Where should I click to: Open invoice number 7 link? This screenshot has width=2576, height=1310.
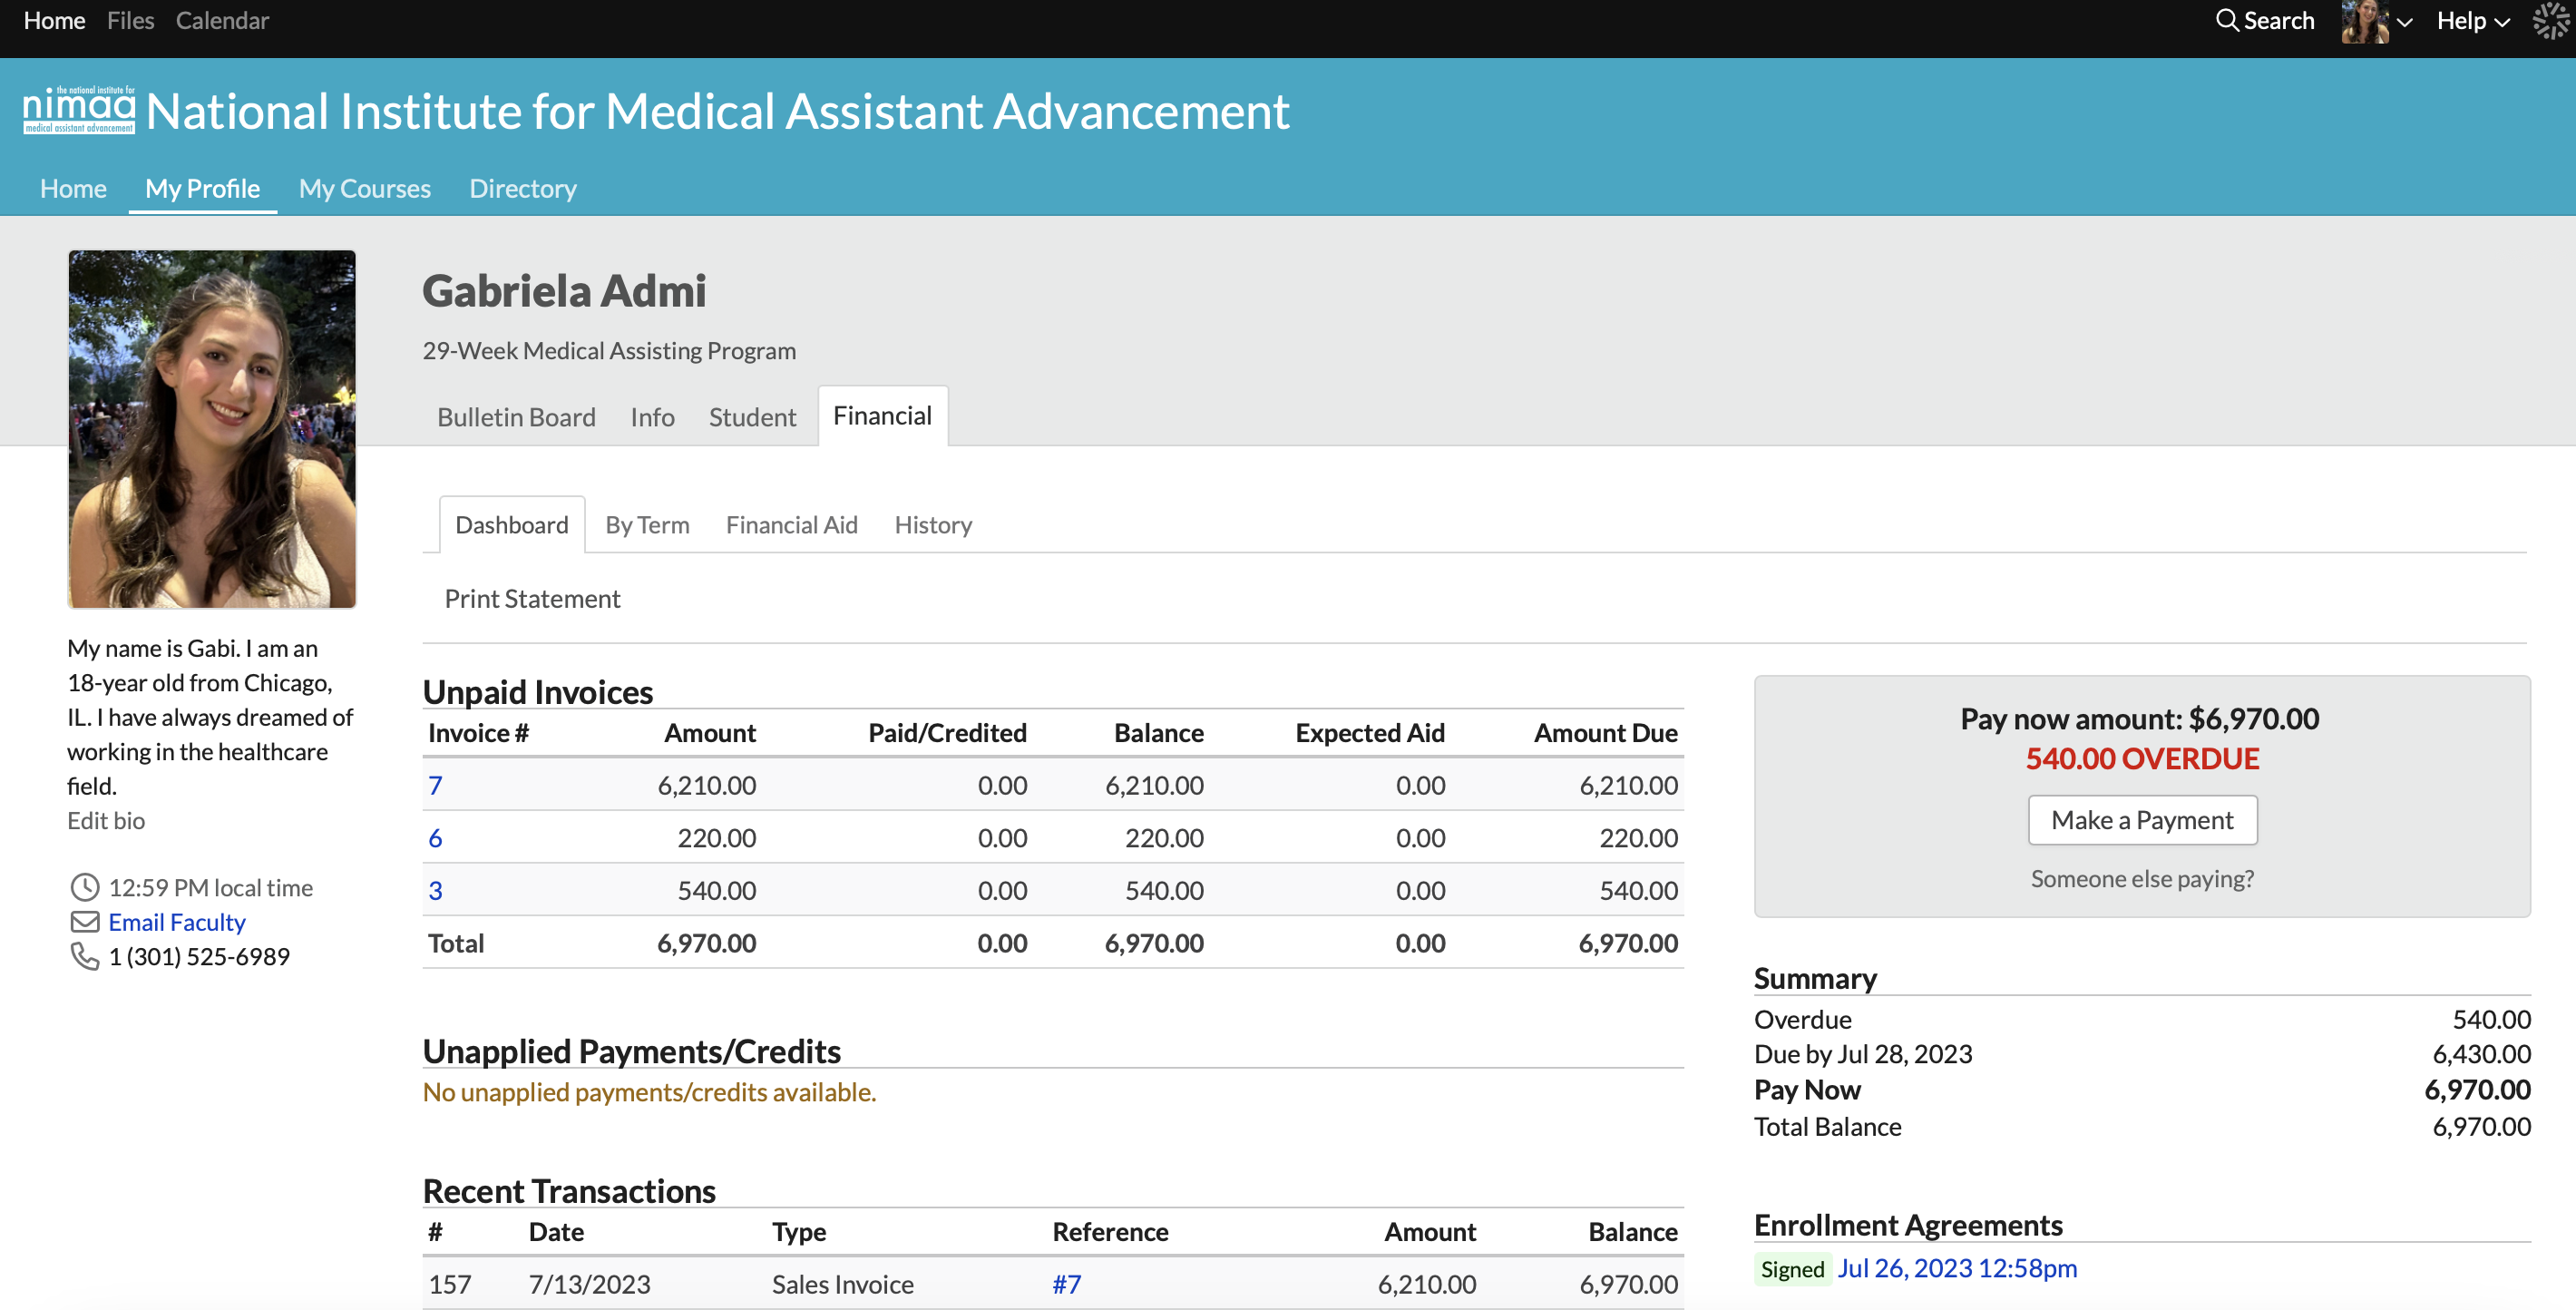[x=435, y=785]
